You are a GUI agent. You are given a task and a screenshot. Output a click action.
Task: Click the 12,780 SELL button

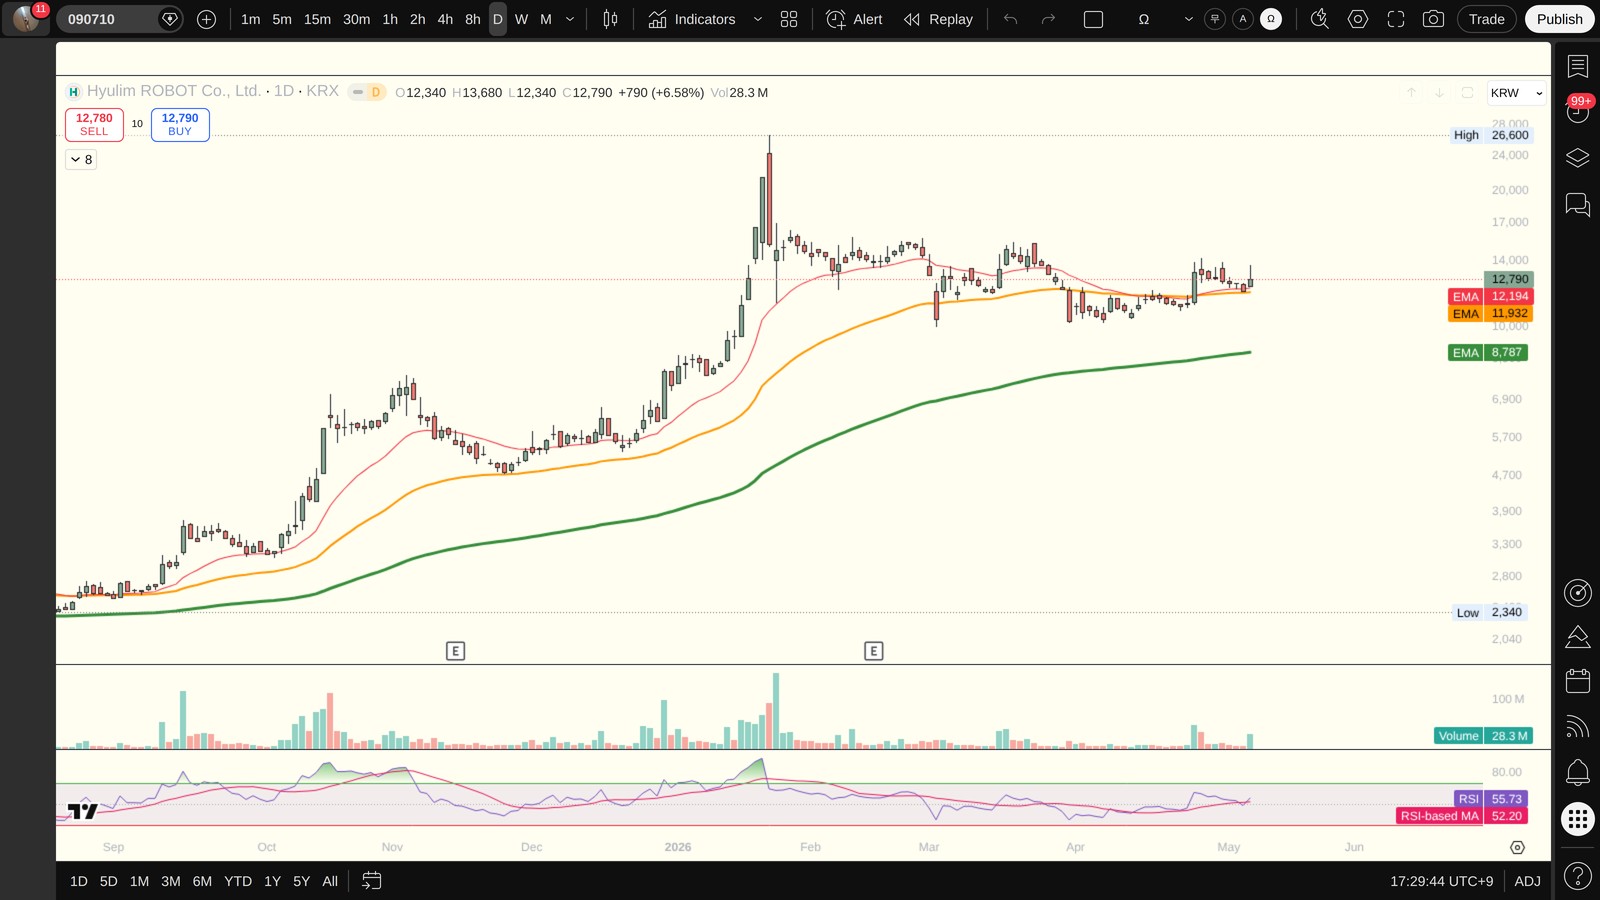pos(94,124)
